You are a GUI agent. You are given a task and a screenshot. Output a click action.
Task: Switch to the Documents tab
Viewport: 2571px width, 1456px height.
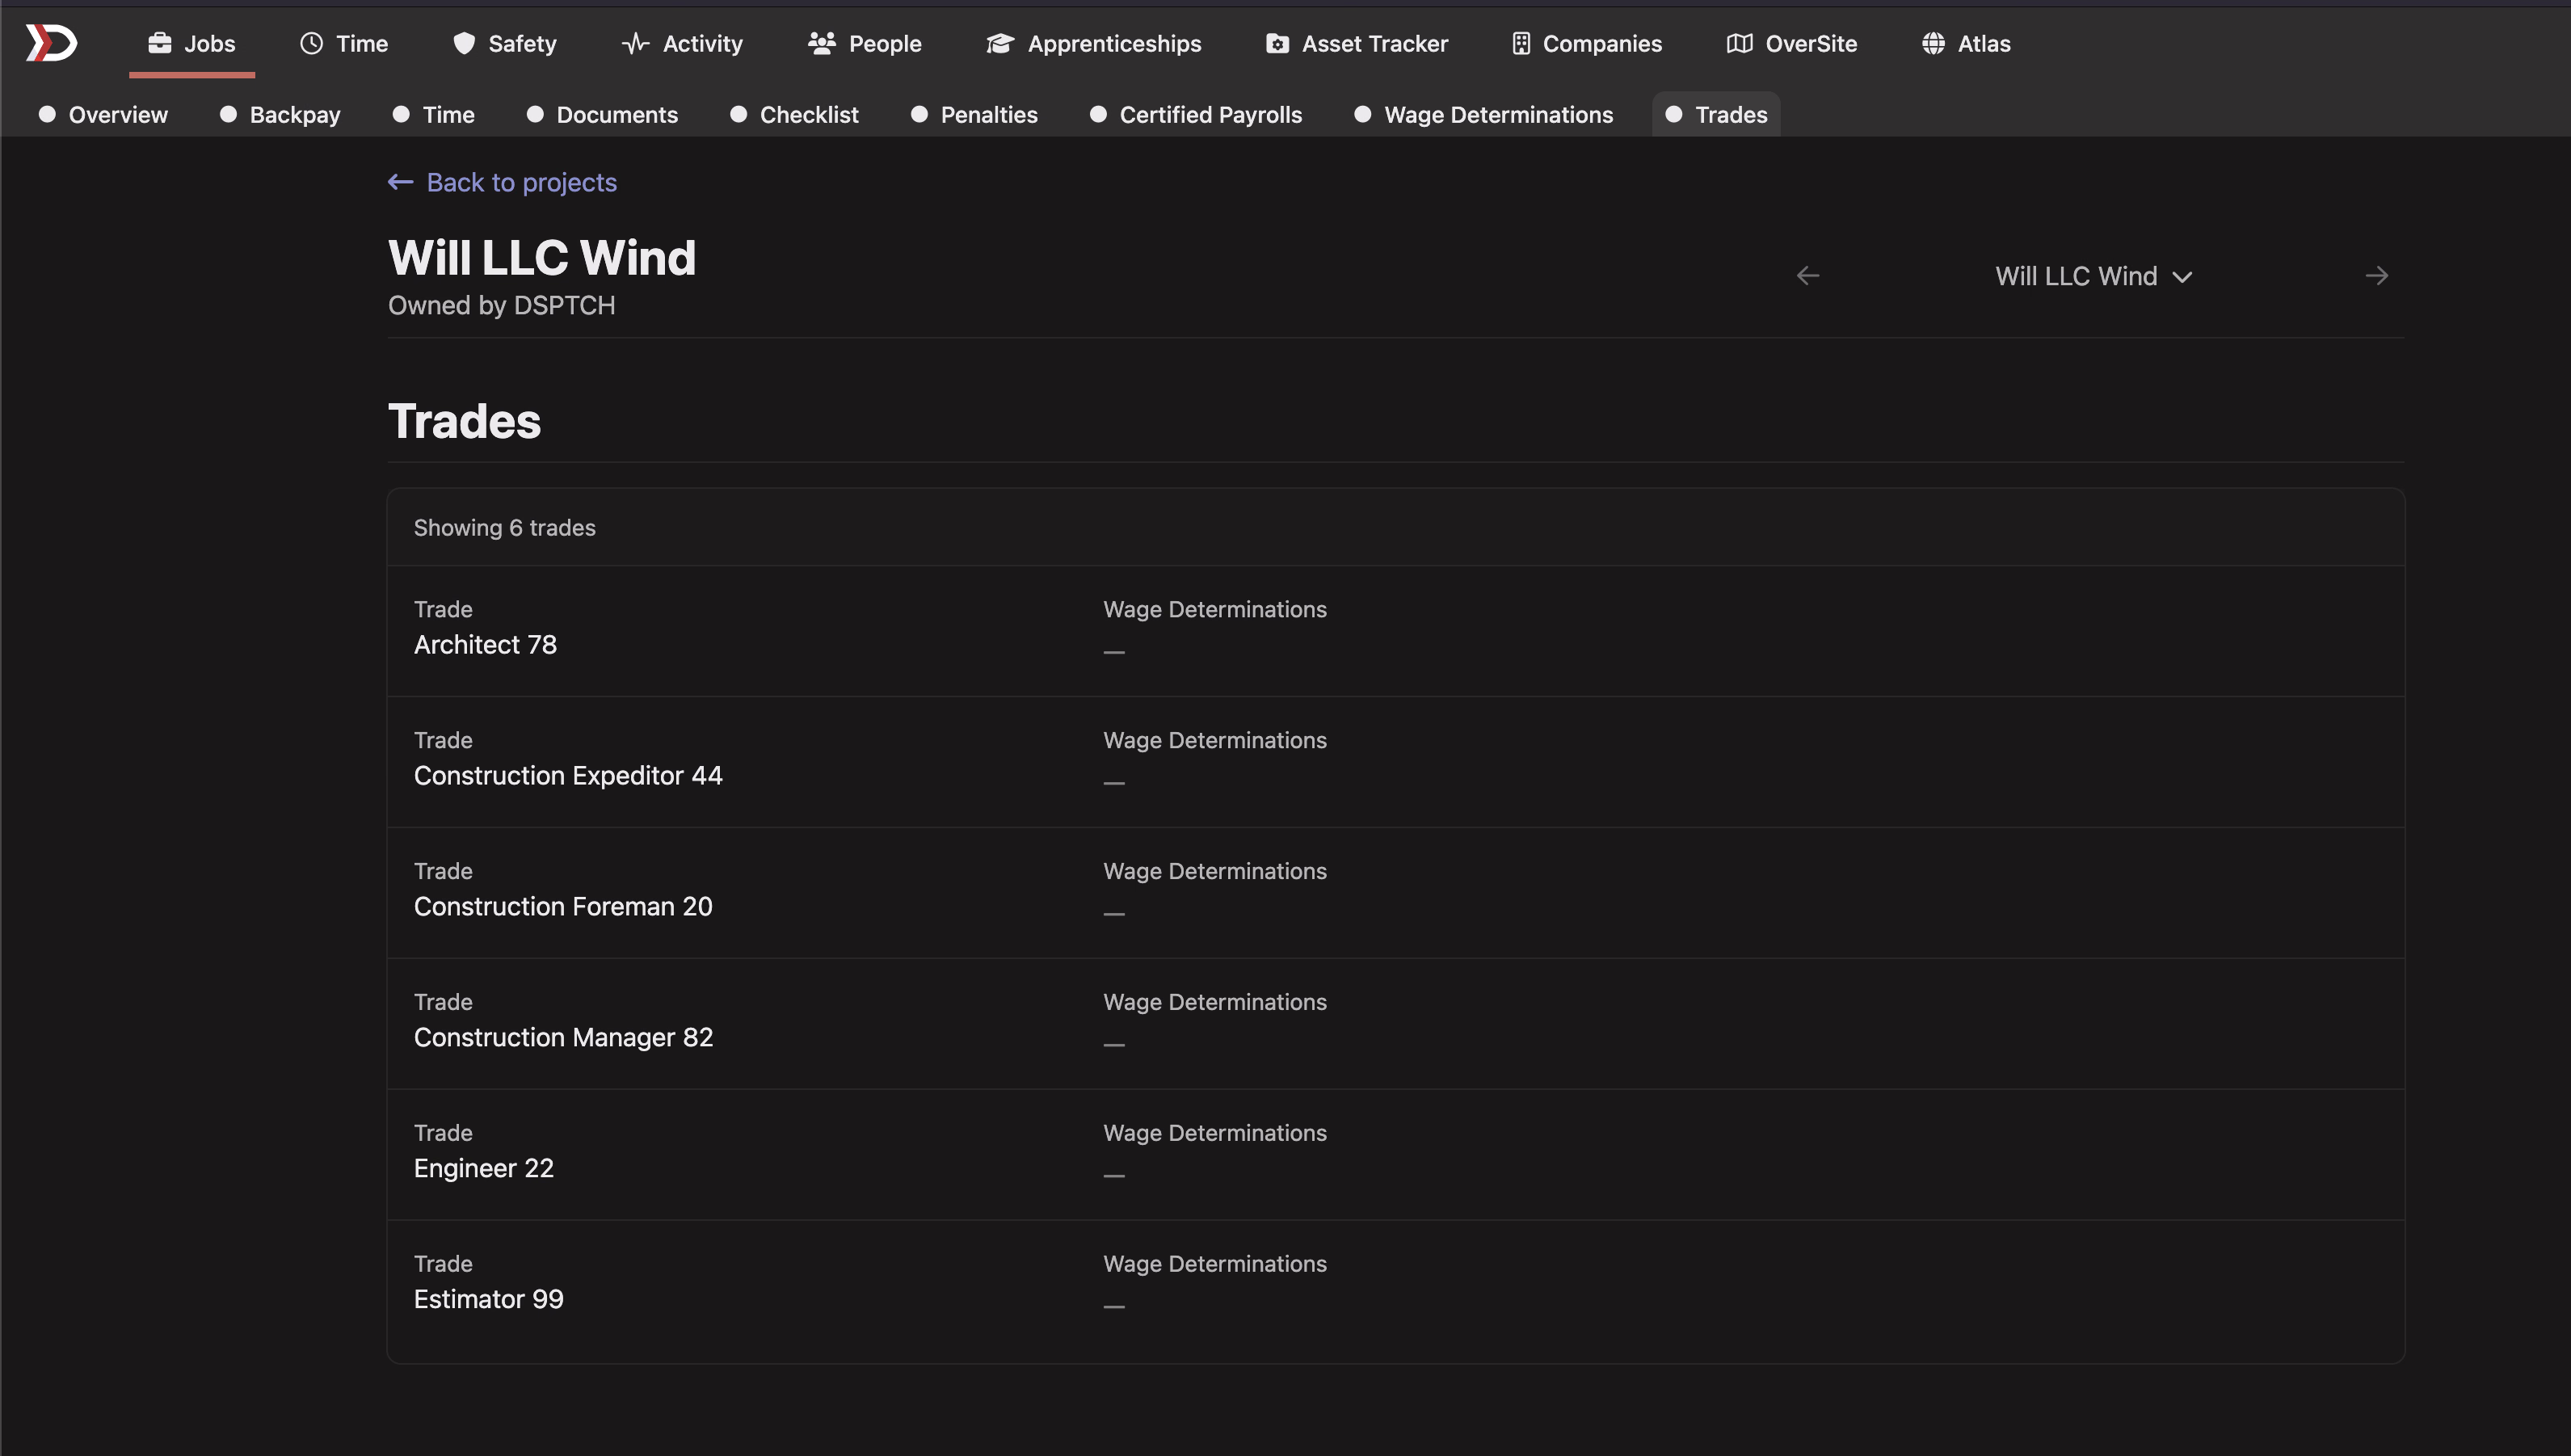click(x=602, y=114)
